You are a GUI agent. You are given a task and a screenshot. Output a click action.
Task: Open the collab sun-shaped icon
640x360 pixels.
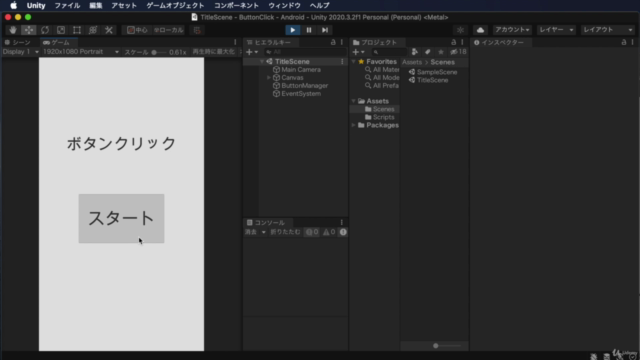460,30
